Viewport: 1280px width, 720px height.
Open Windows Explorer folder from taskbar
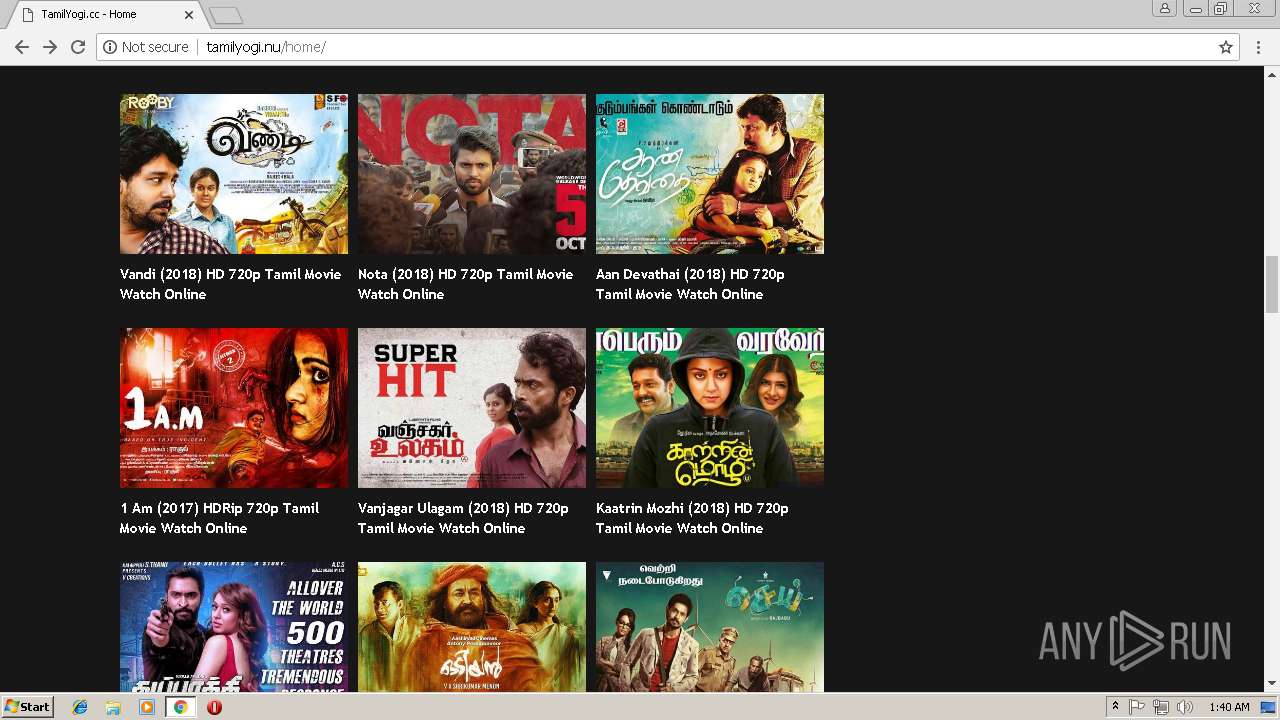pyautogui.click(x=113, y=707)
